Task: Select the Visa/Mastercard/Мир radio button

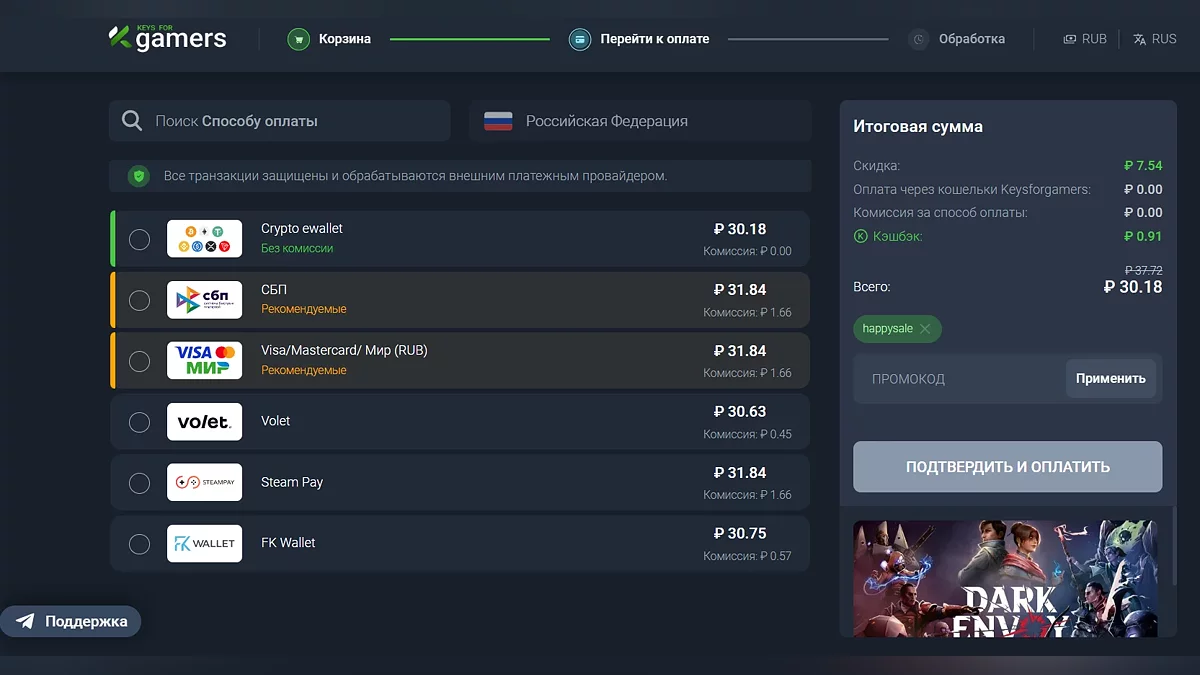Action: click(140, 361)
